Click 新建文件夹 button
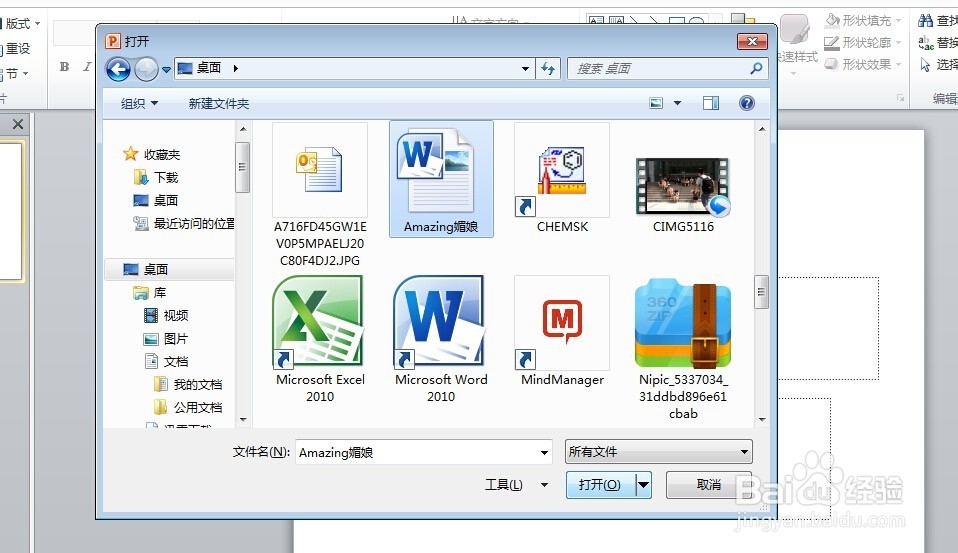The height and width of the screenshot is (553, 958). pos(219,103)
